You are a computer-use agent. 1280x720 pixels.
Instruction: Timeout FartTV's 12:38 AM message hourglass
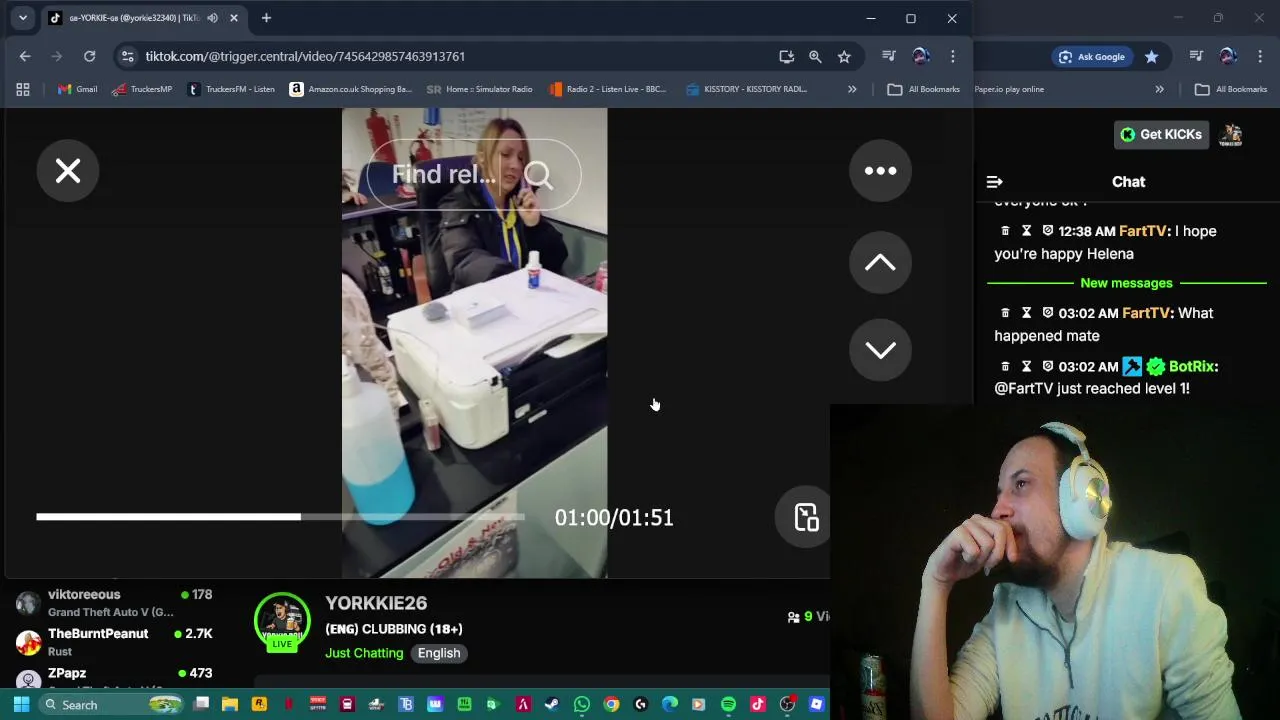1026,231
